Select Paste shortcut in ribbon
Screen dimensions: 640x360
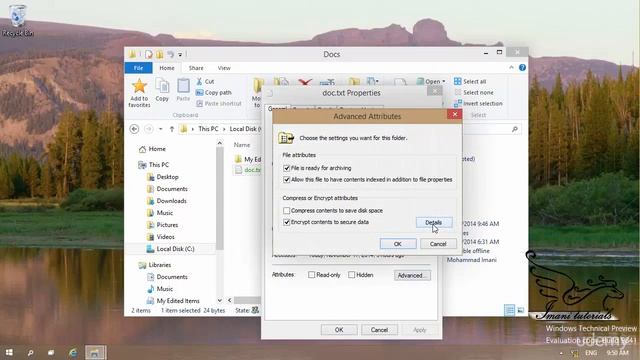pos(218,104)
